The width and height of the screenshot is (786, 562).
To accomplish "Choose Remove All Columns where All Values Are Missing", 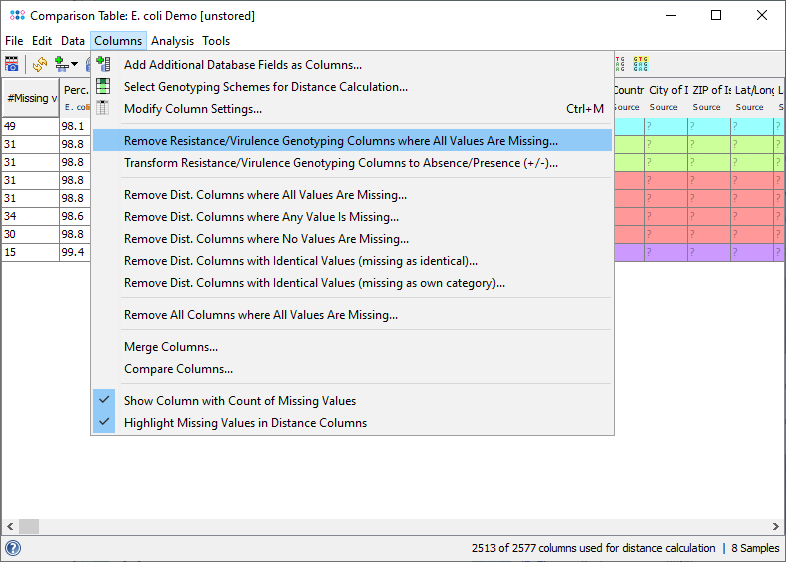I will 260,315.
